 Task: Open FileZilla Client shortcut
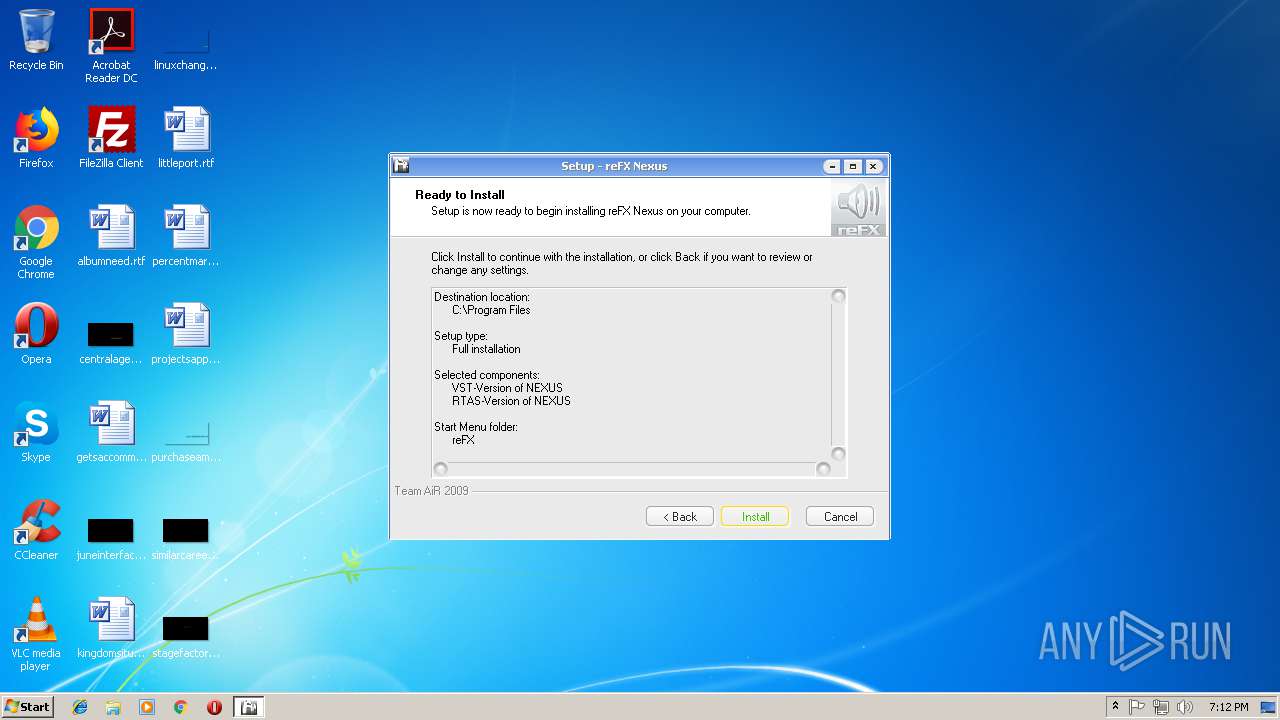click(111, 138)
